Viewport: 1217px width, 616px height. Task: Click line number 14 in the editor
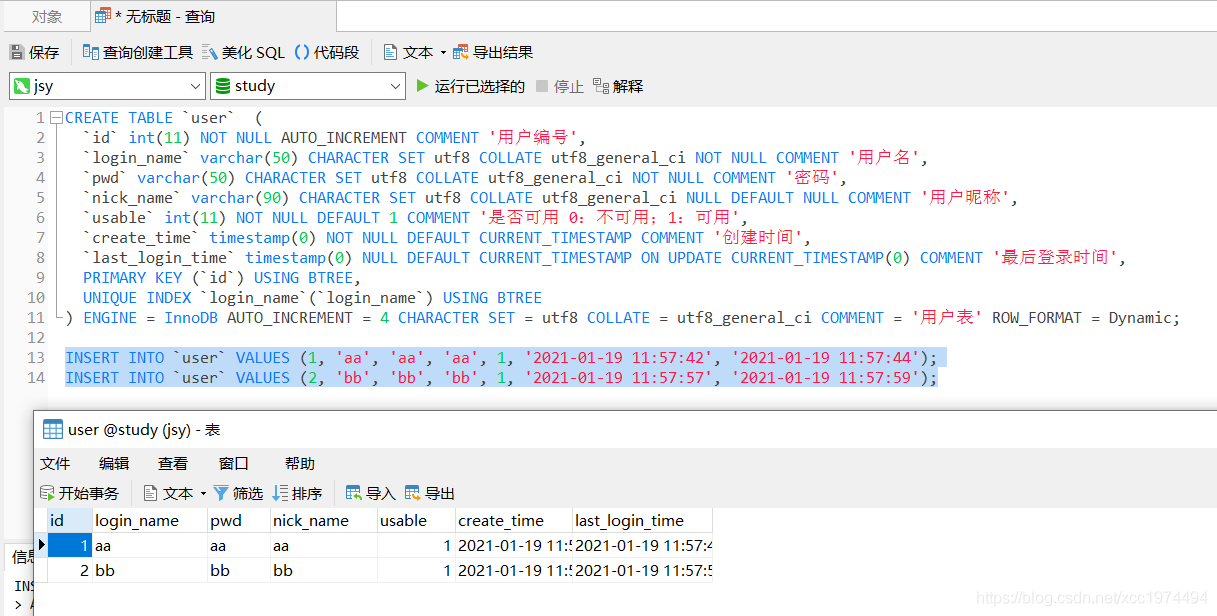point(36,378)
